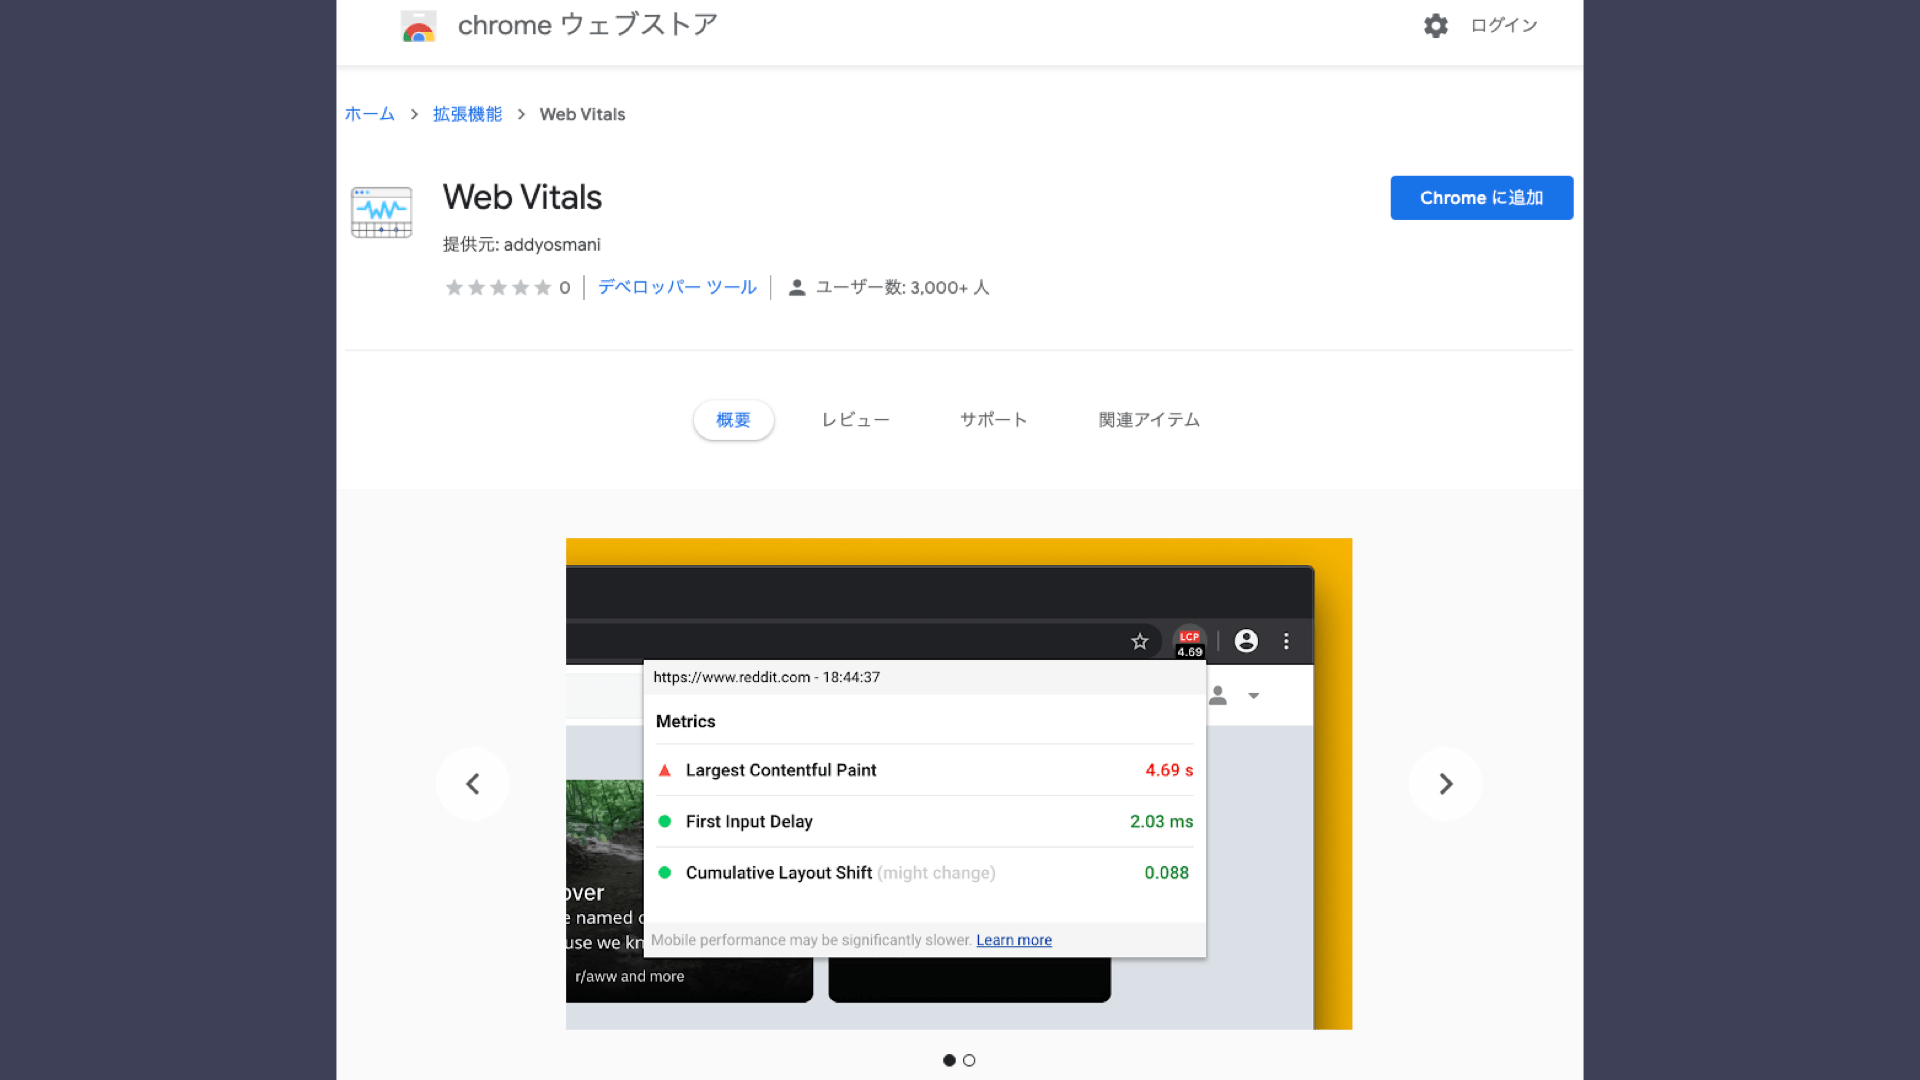Image resolution: width=1920 pixels, height=1080 pixels.
Task: Switch to the レビュー tab
Action: click(x=855, y=420)
